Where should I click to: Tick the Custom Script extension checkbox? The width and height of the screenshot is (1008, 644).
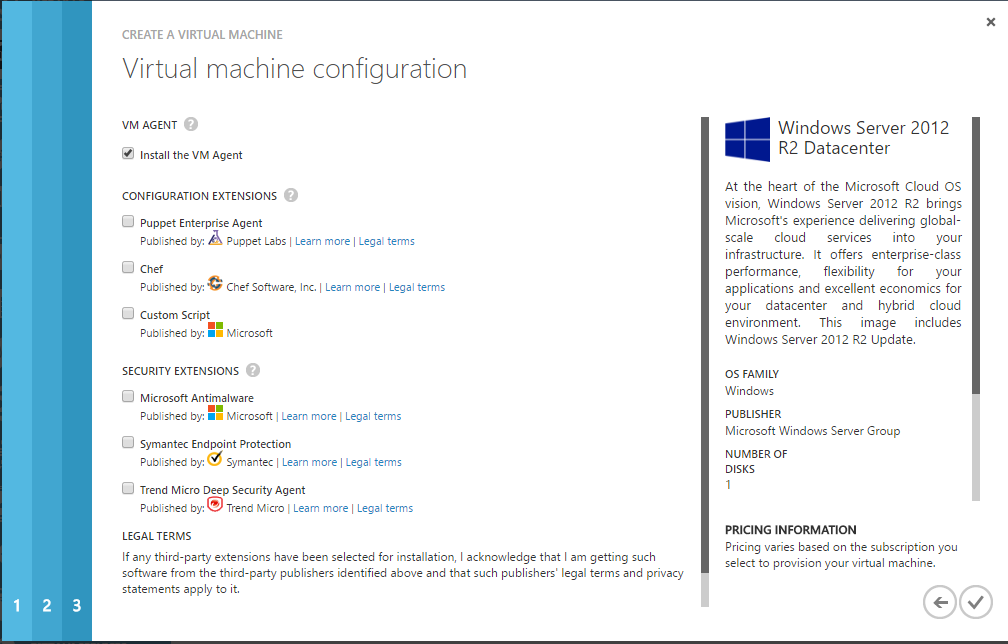point(128,314)
